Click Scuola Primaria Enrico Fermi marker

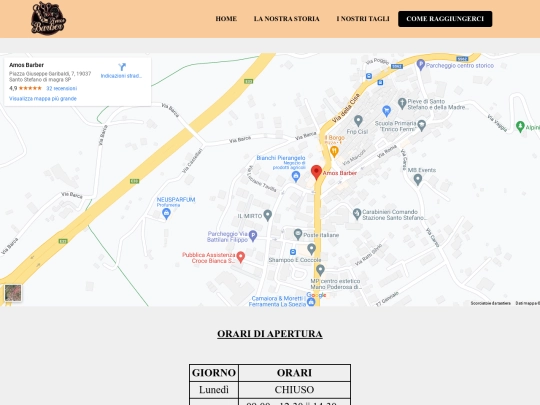[422, 125]
